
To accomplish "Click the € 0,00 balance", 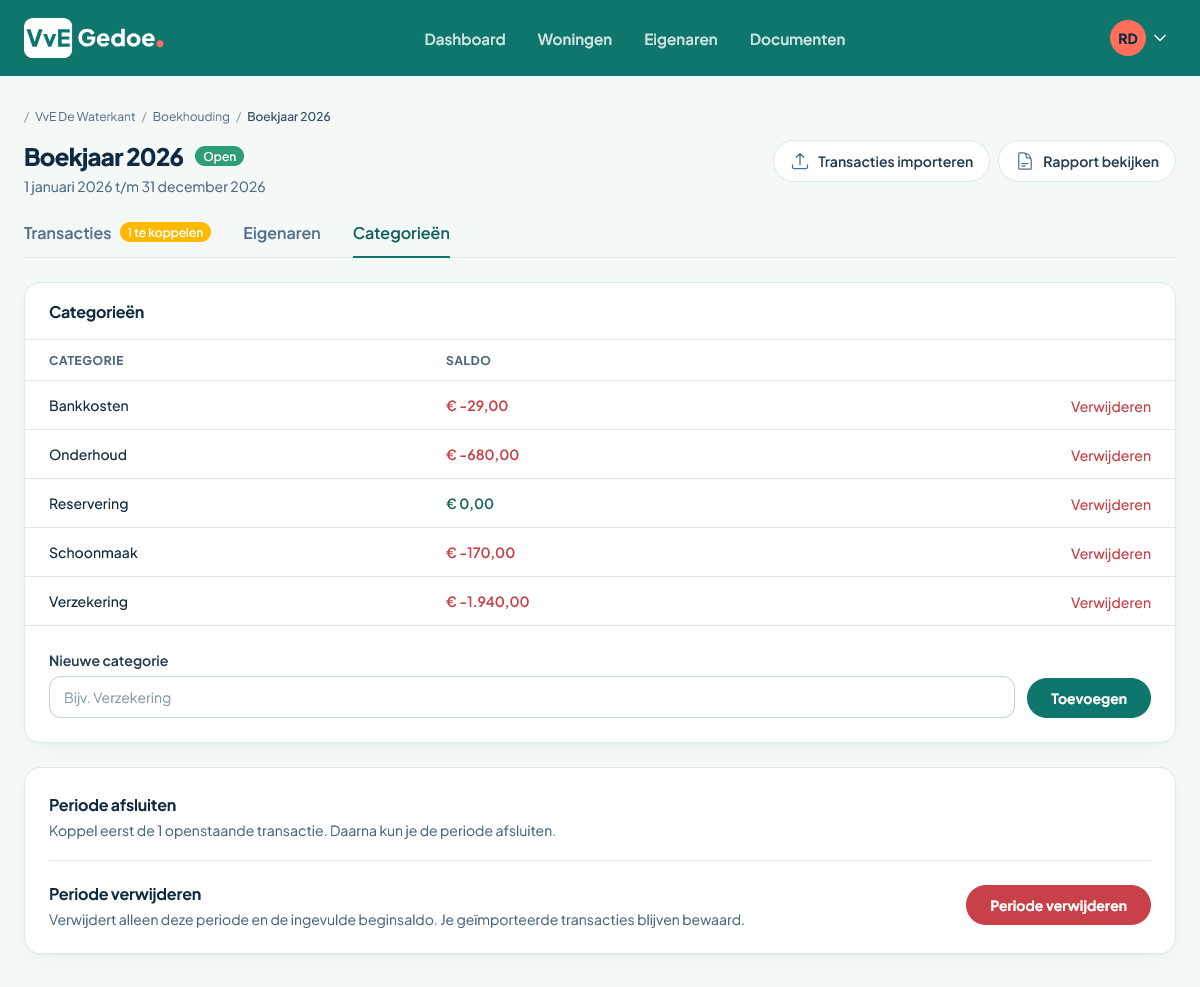I will click(470, 504).
